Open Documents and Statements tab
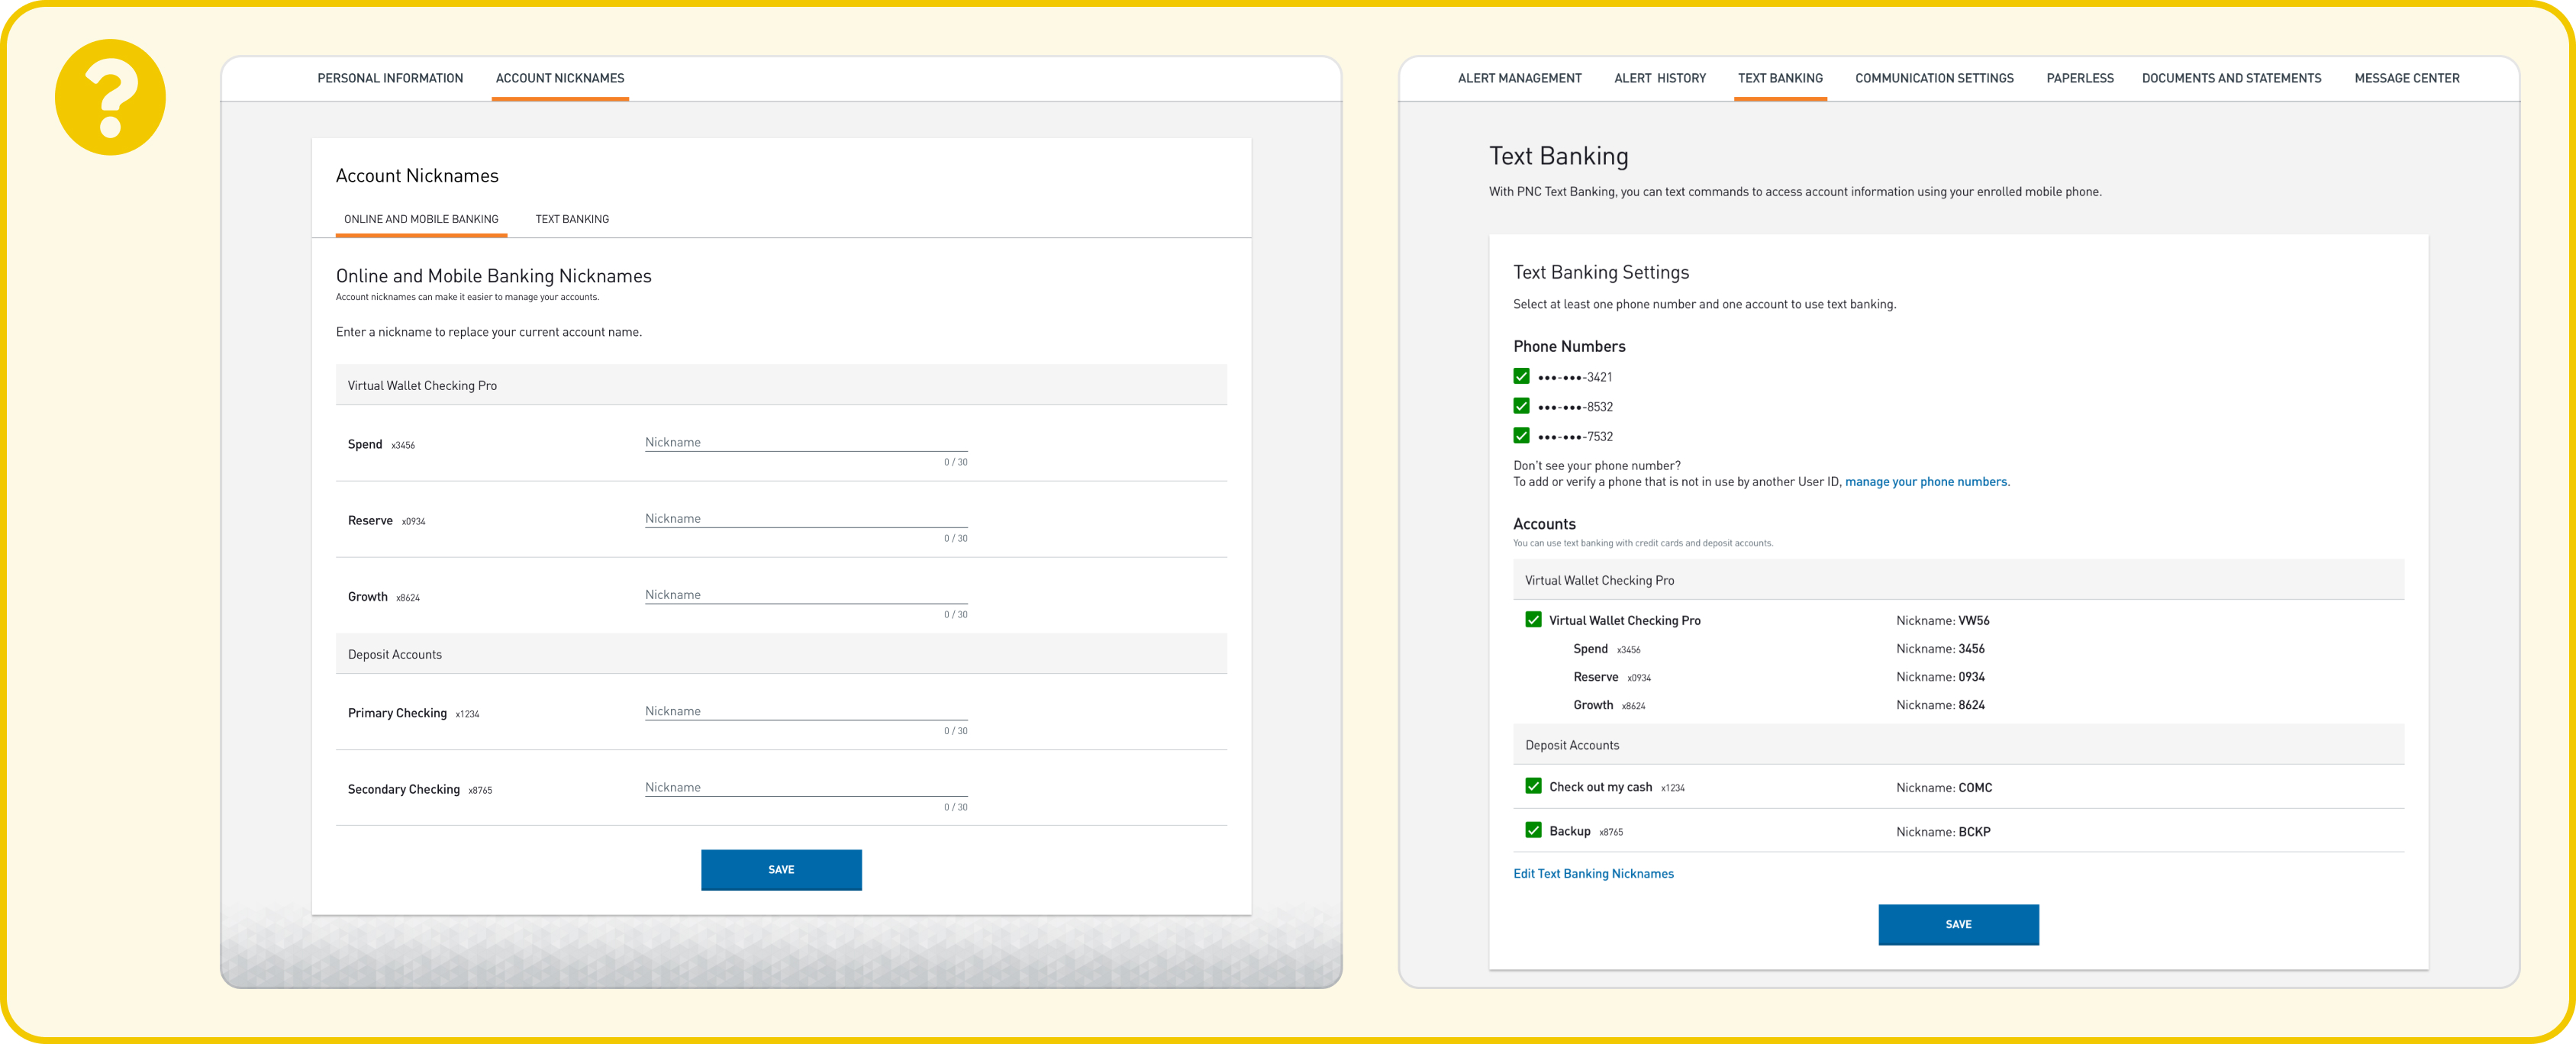This screenshot has width=2576, height=1044. point(2231,78)
